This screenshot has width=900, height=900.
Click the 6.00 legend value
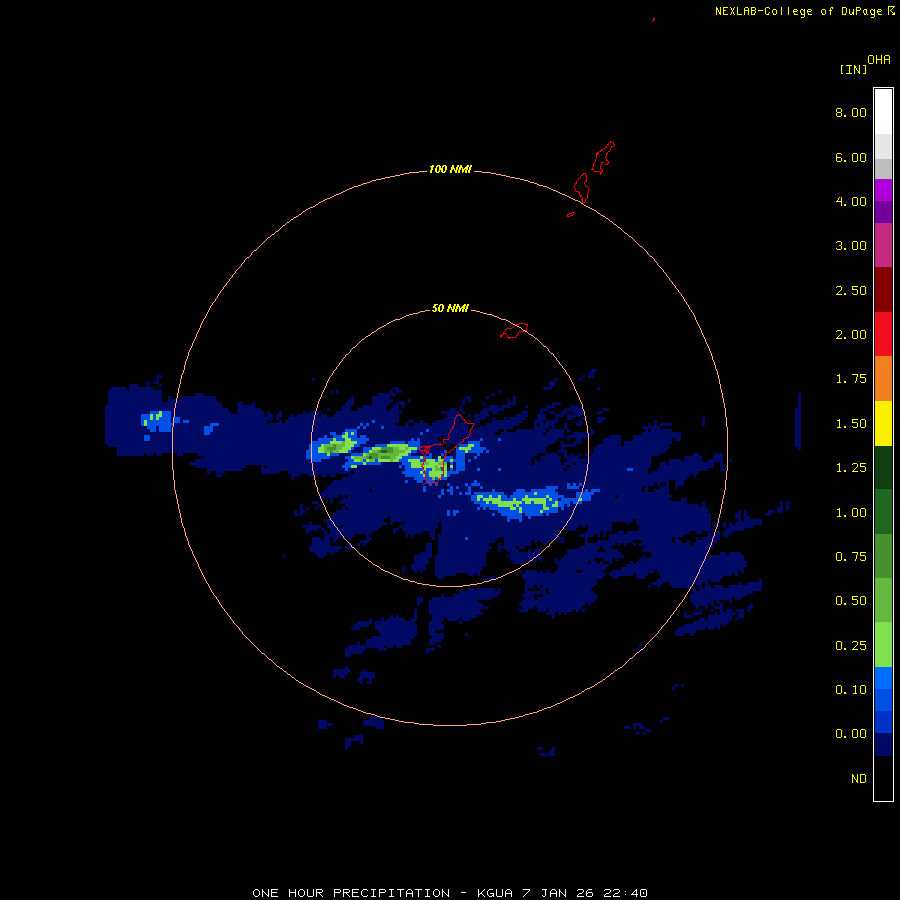(x=851, y=157)
